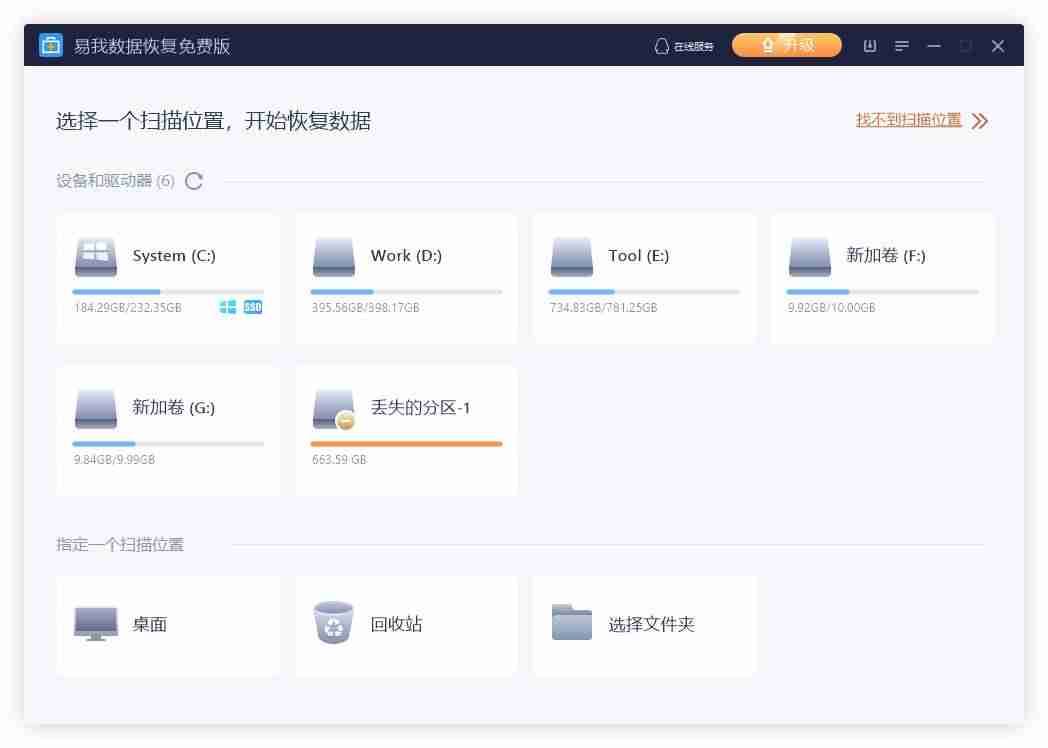This screenshot has height=748, width=1048.
Task: Click the Work (D:) usage bar
Action: click(x=406, y=292)
